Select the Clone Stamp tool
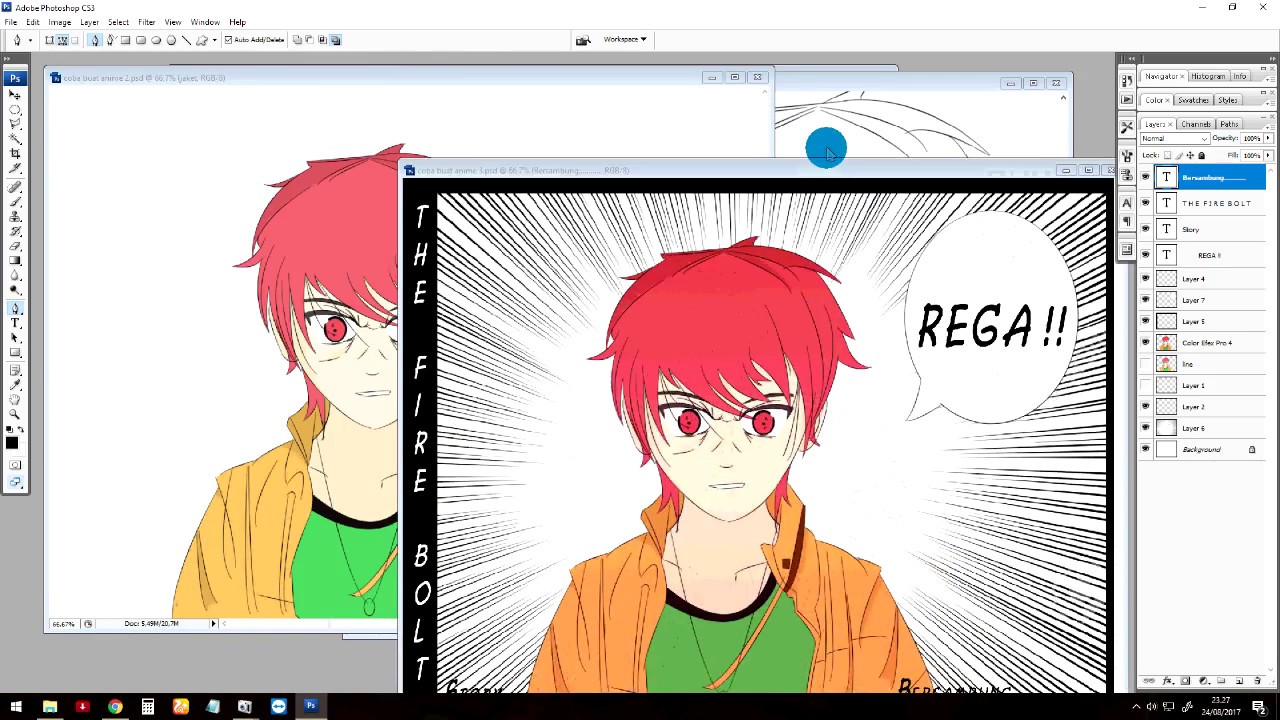This screenshot has height=720, width=1280. point(14,217)
